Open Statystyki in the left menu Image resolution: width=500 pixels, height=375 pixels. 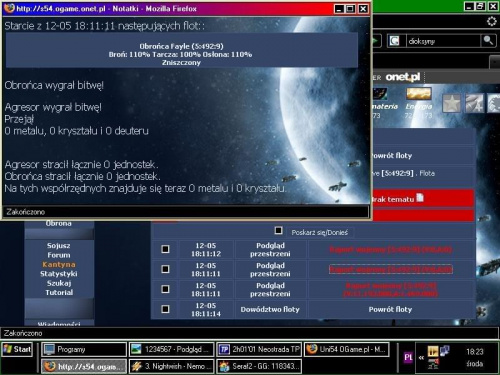coord(59,274)
